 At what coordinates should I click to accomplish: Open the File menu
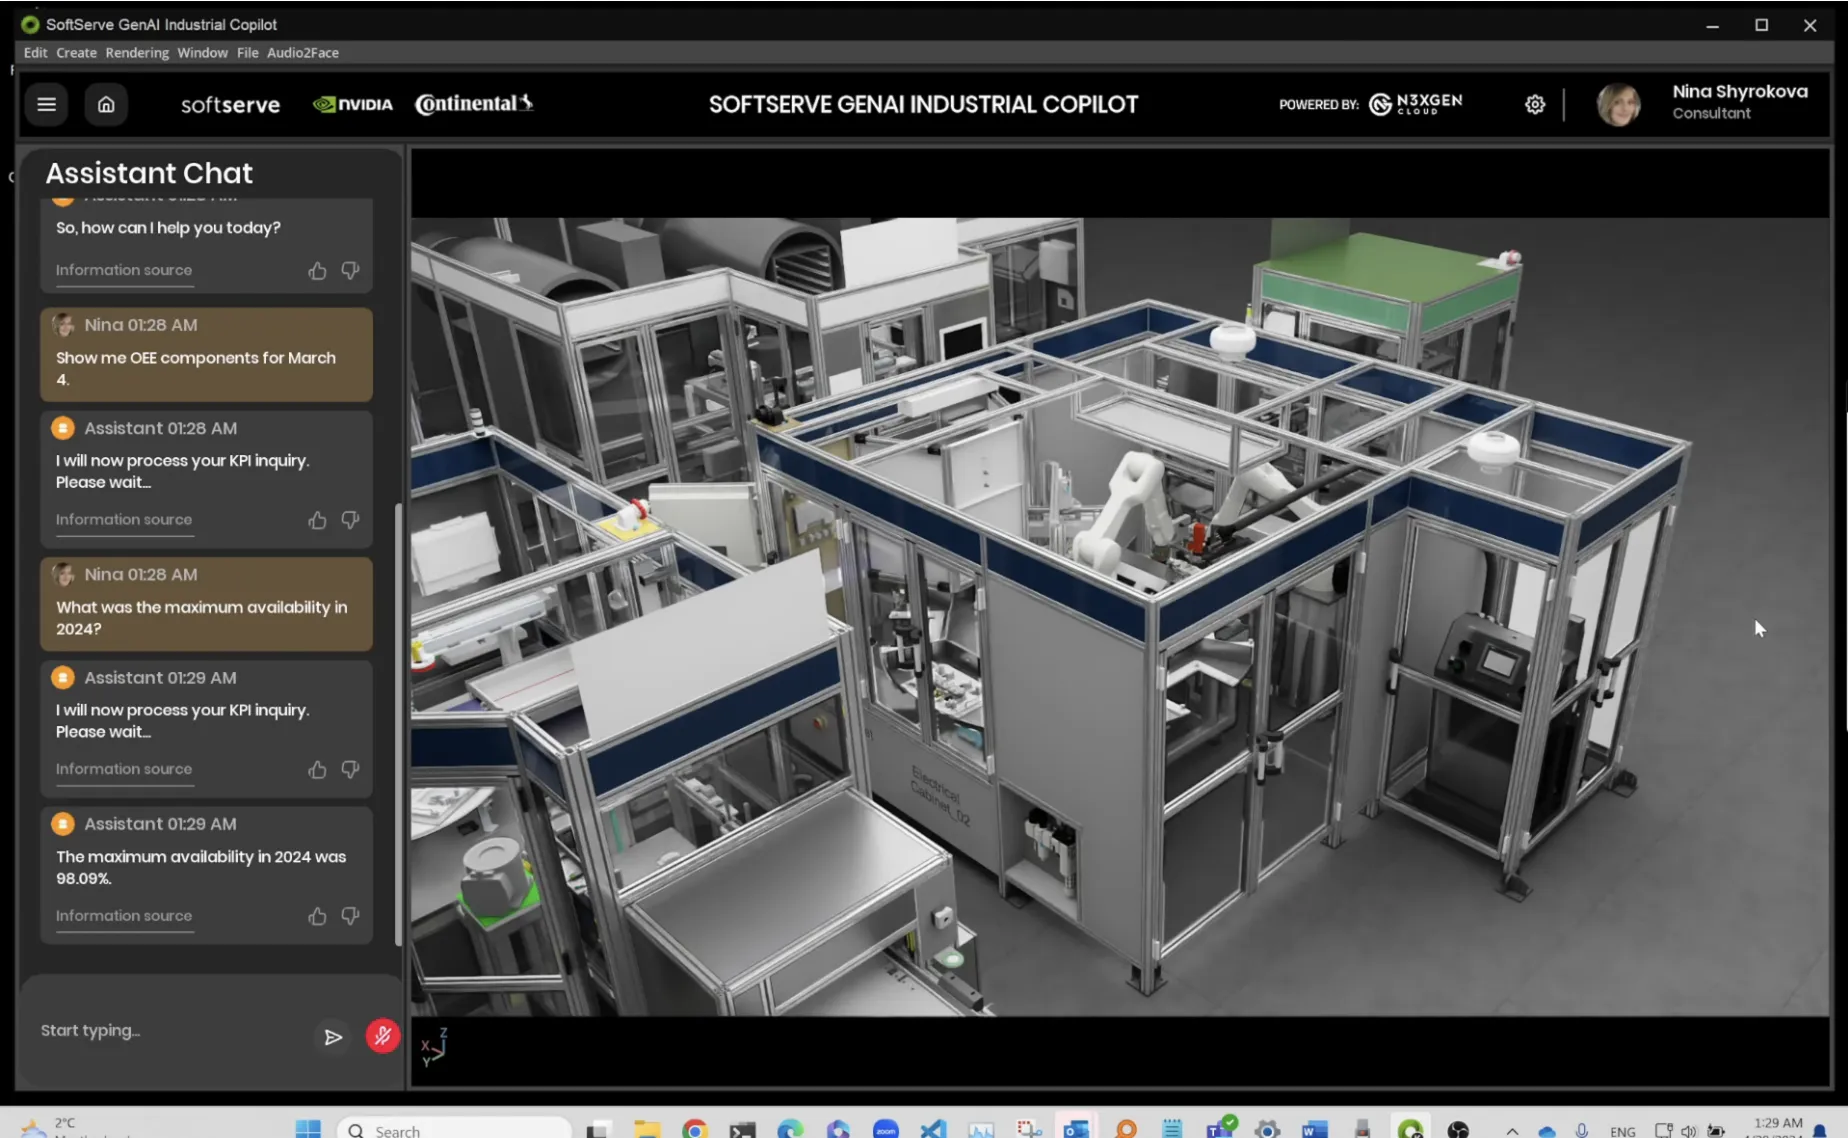click(247, 53)
